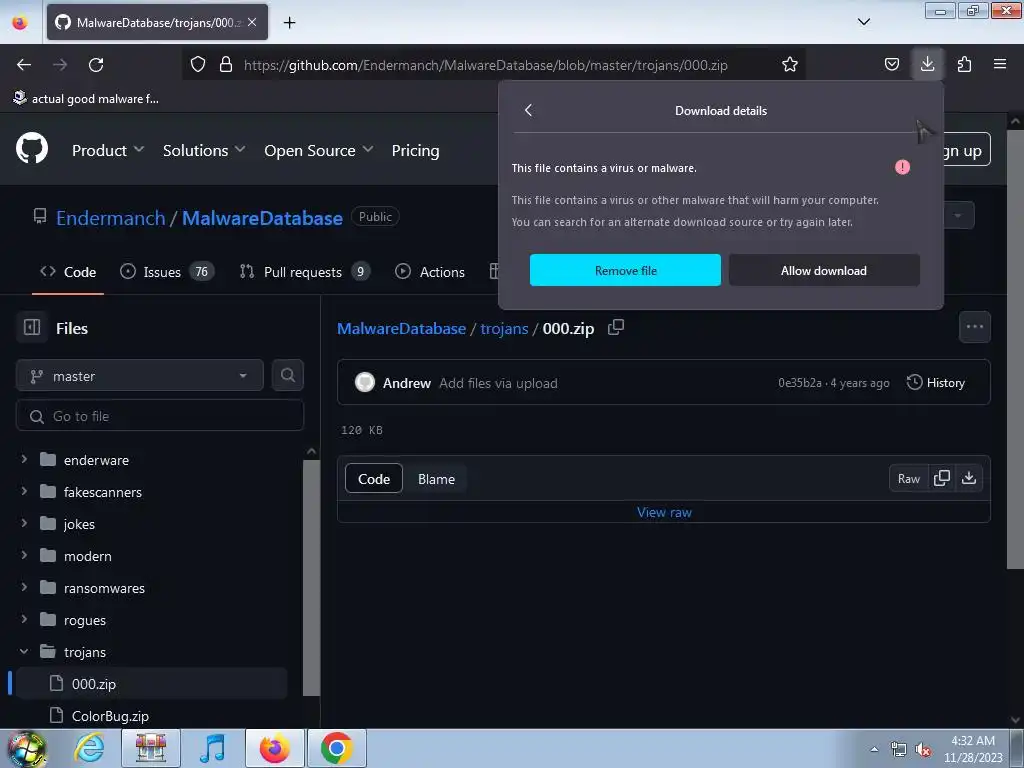
Task: Open the bookmark 'actual good malware f...'
Action: 86,99
